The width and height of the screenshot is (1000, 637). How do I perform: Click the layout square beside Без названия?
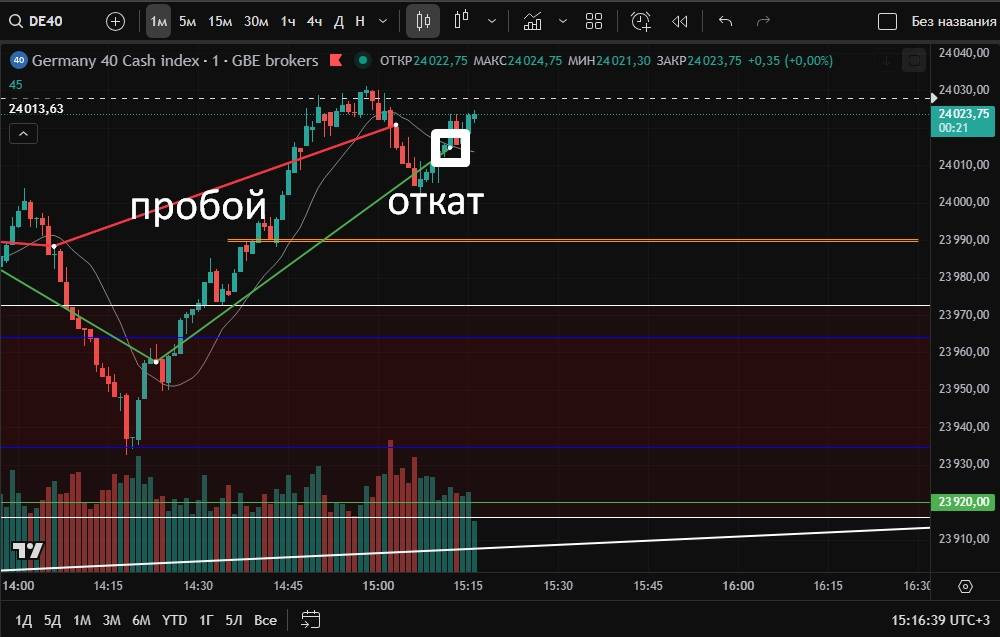tap(886, 21)
